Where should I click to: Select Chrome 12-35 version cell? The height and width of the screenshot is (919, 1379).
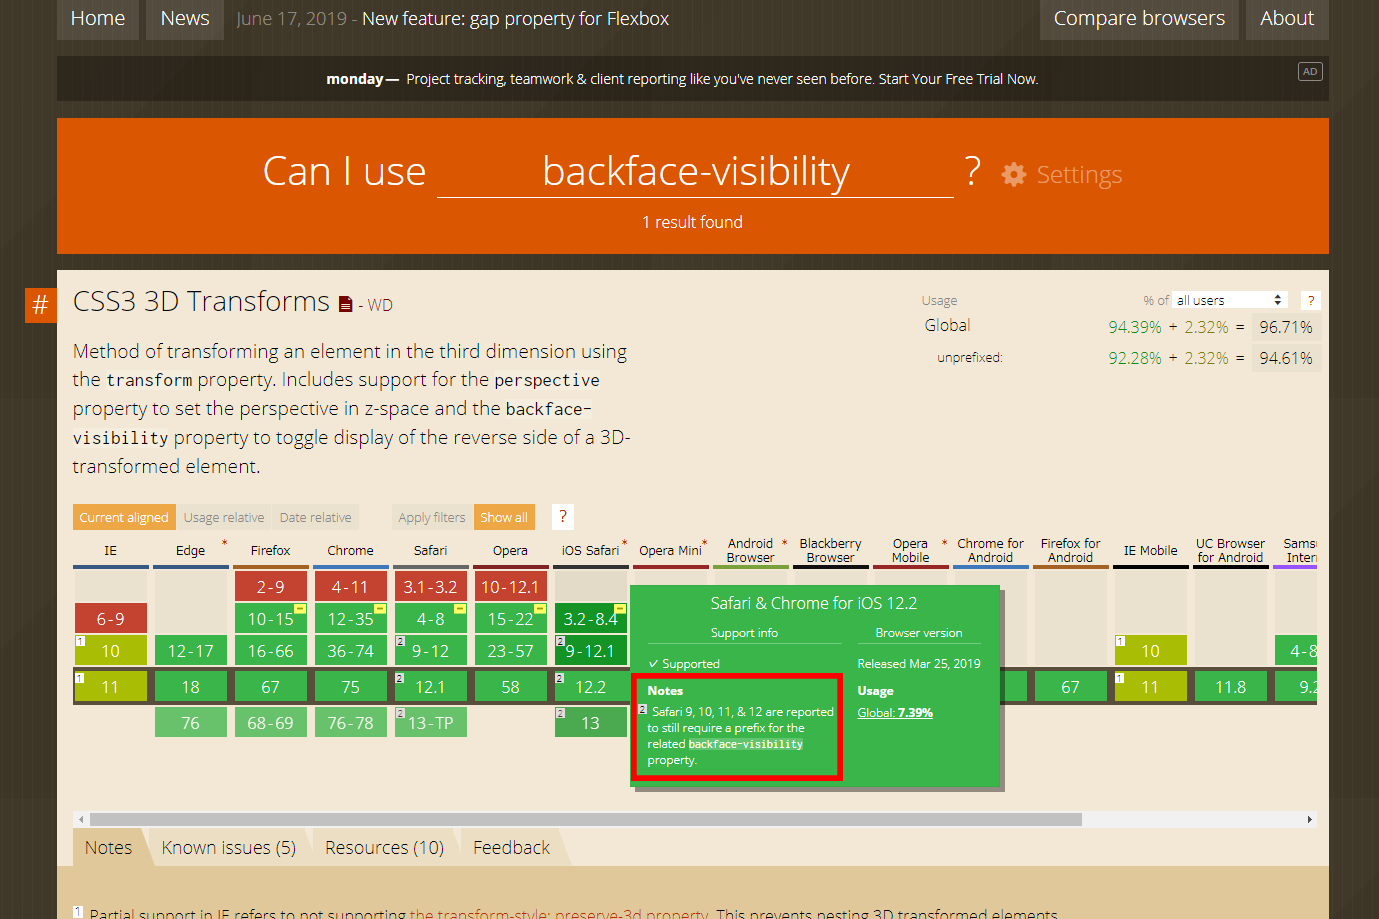pos(351,619)
